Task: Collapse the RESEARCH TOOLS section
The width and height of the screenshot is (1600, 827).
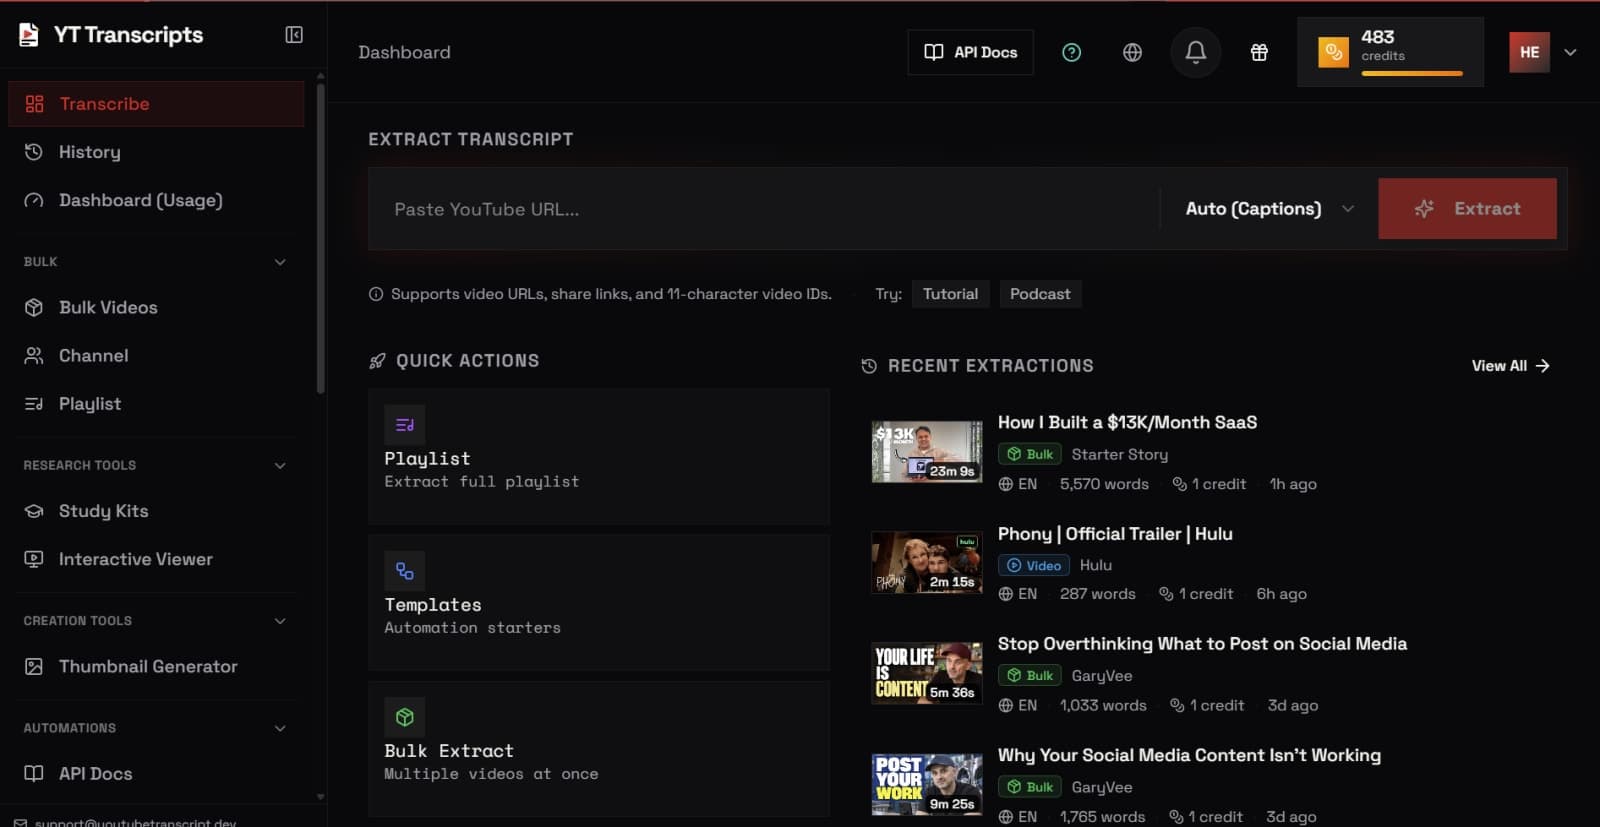Action: pyautogui.click(x=280, y=465)
